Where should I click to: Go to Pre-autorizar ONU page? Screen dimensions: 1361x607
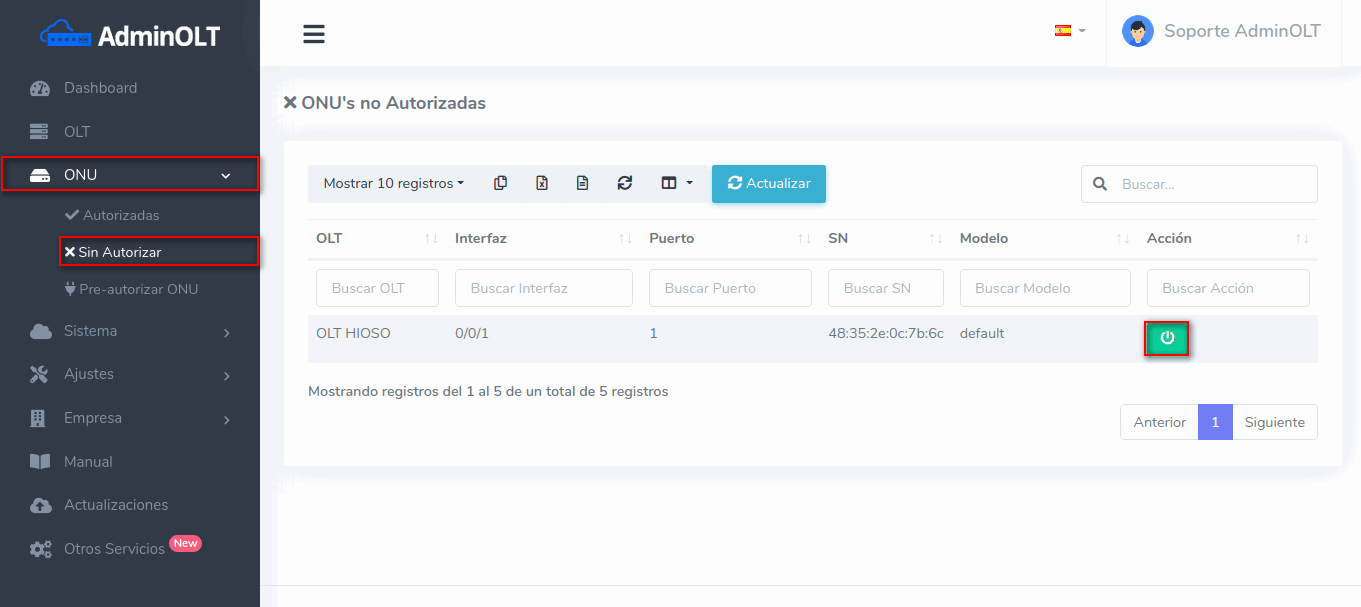[138, 289]
